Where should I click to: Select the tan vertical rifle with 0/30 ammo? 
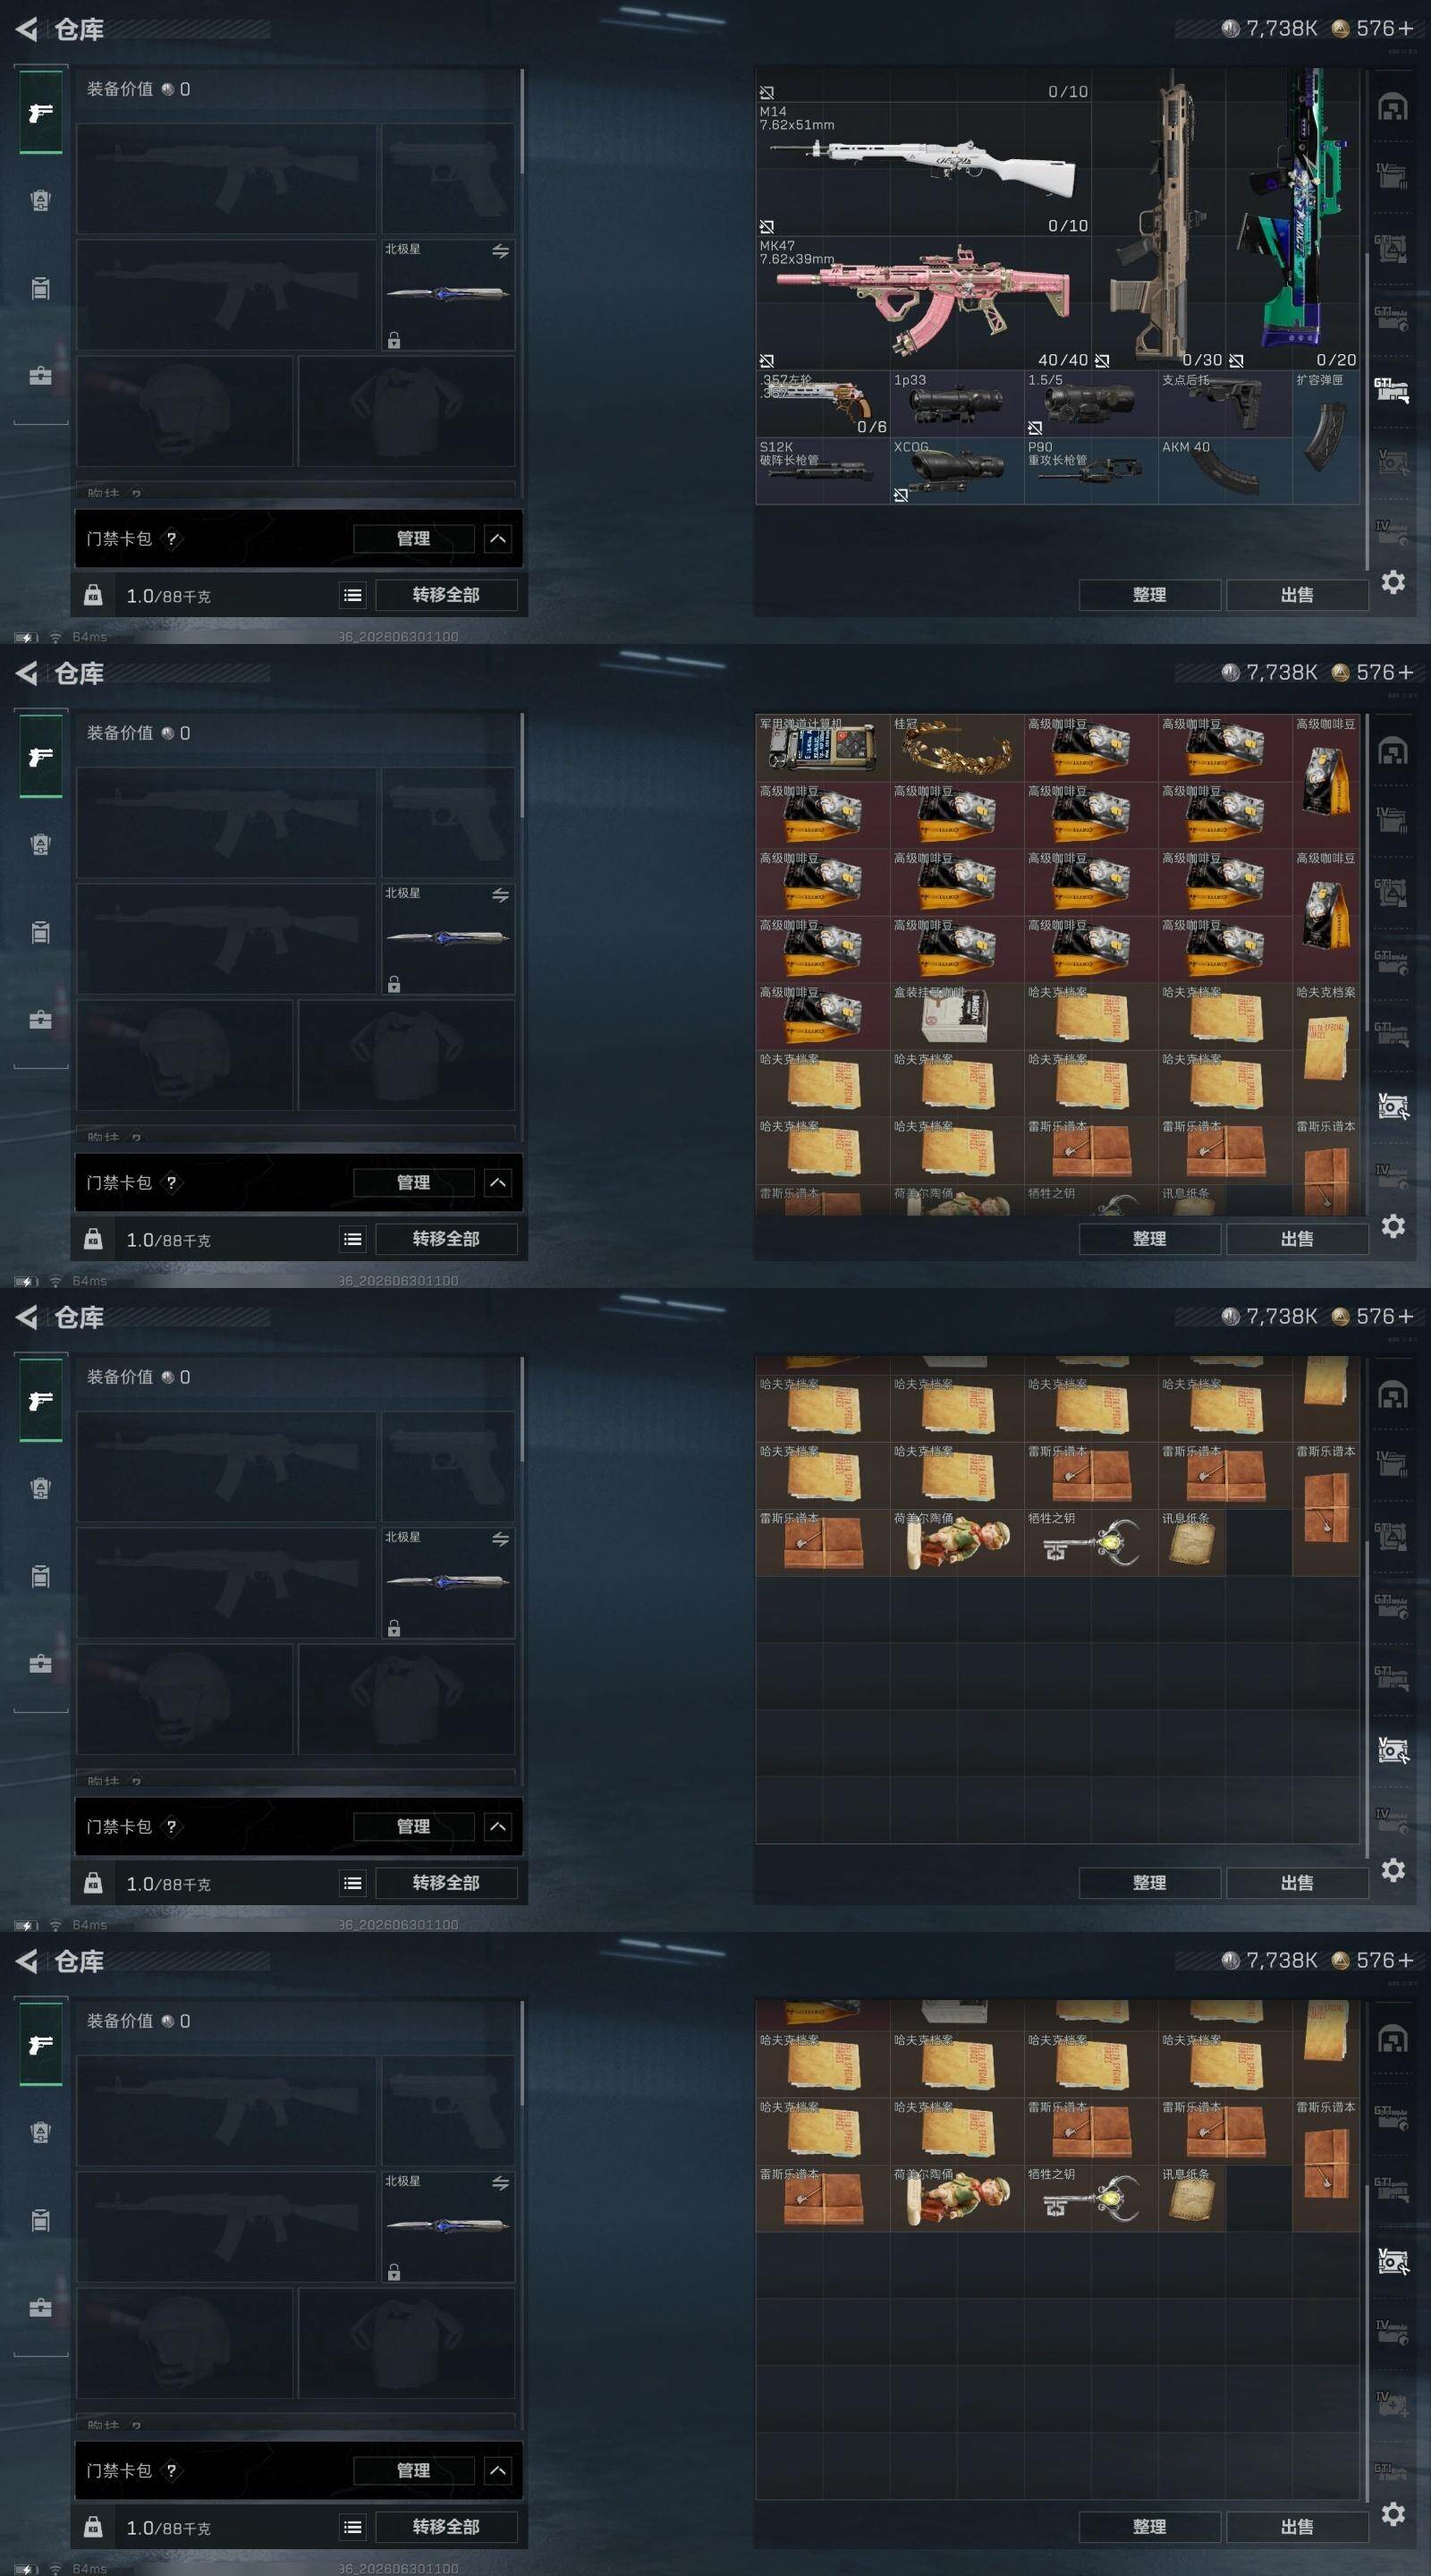coord(1159,220)
